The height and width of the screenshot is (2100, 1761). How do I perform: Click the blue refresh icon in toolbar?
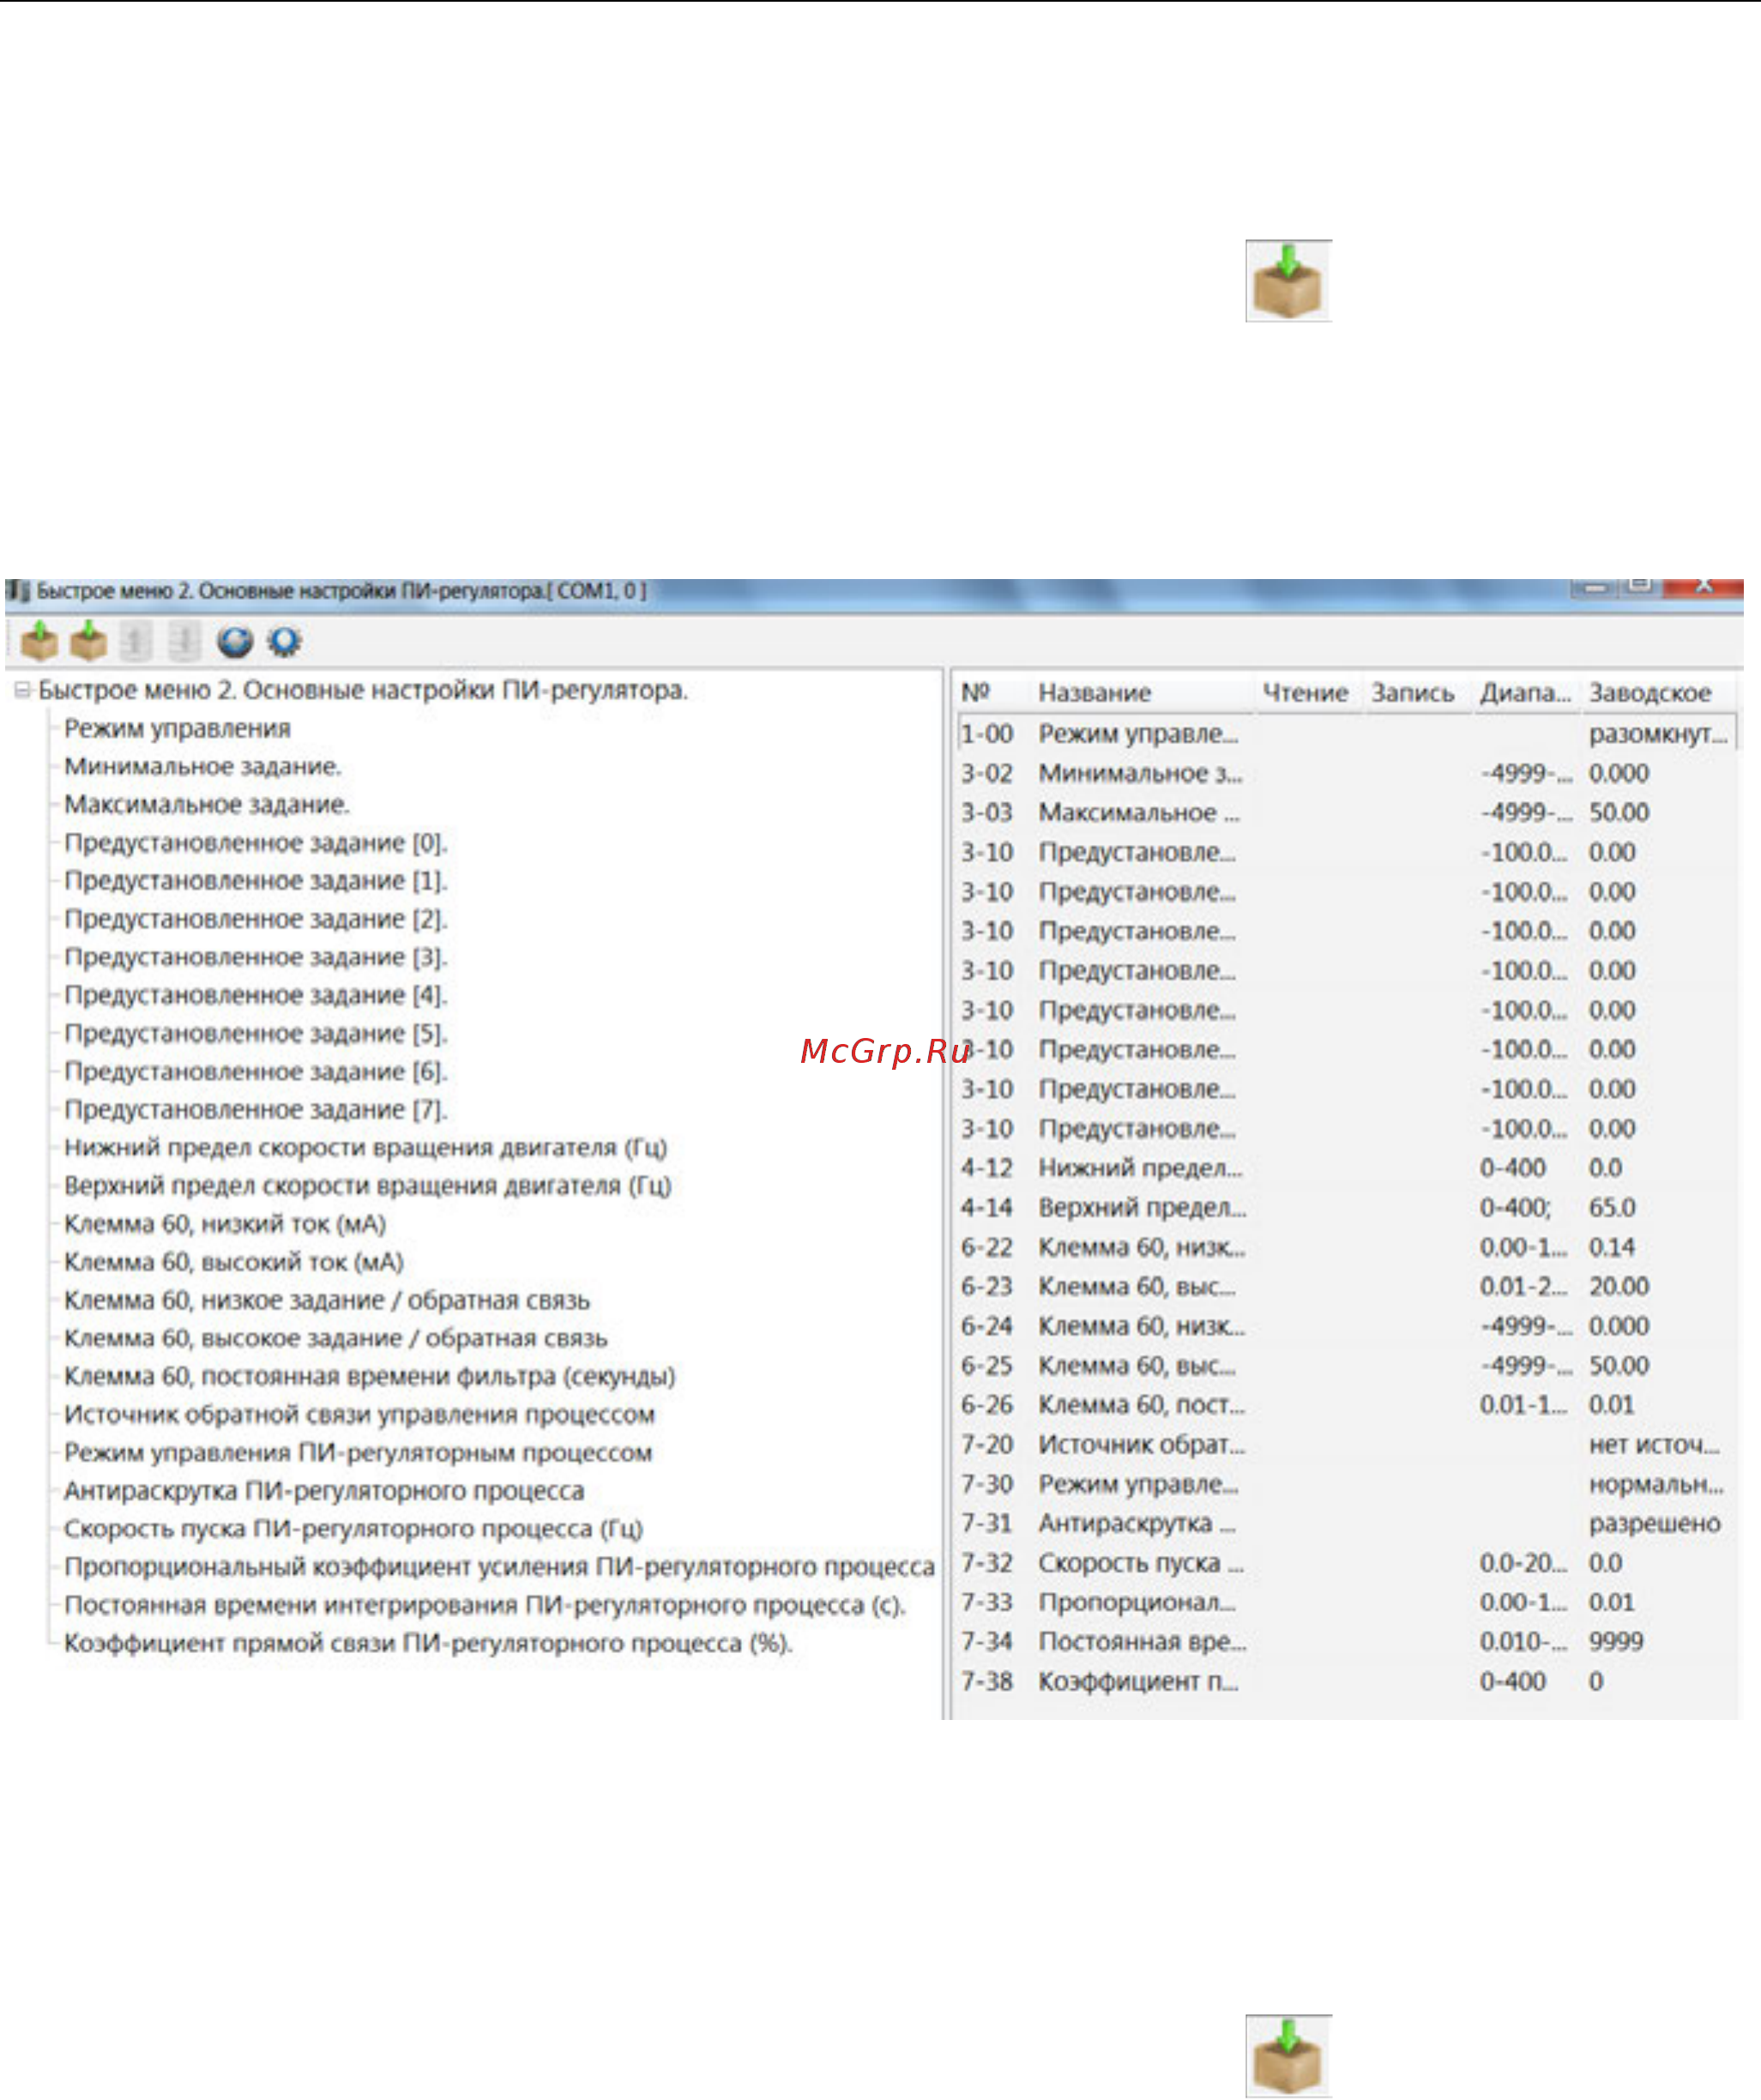click(x=235, y=641)
